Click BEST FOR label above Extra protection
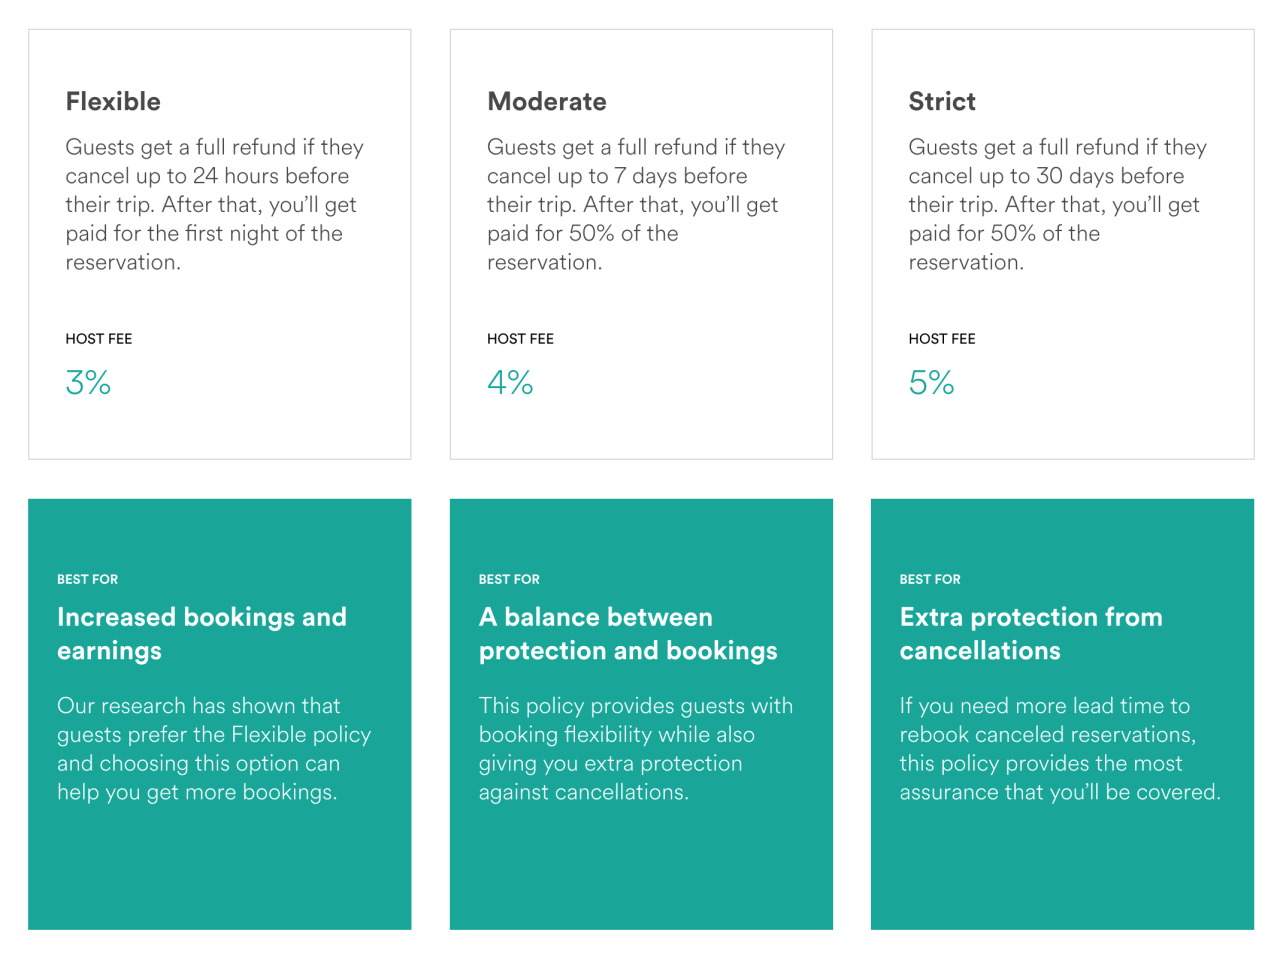 (929, 579)
